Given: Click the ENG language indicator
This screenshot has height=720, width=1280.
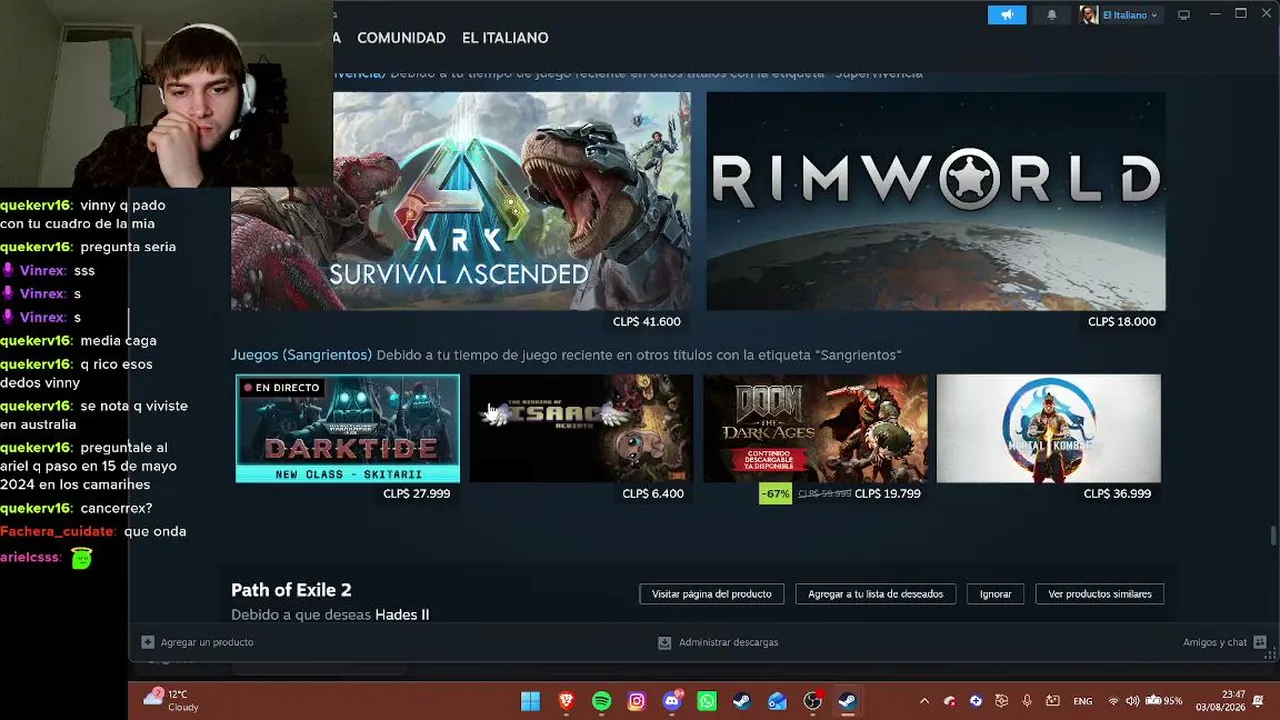Looking at the screenshot, I should pyautogui.click(x=1083, y=701).
